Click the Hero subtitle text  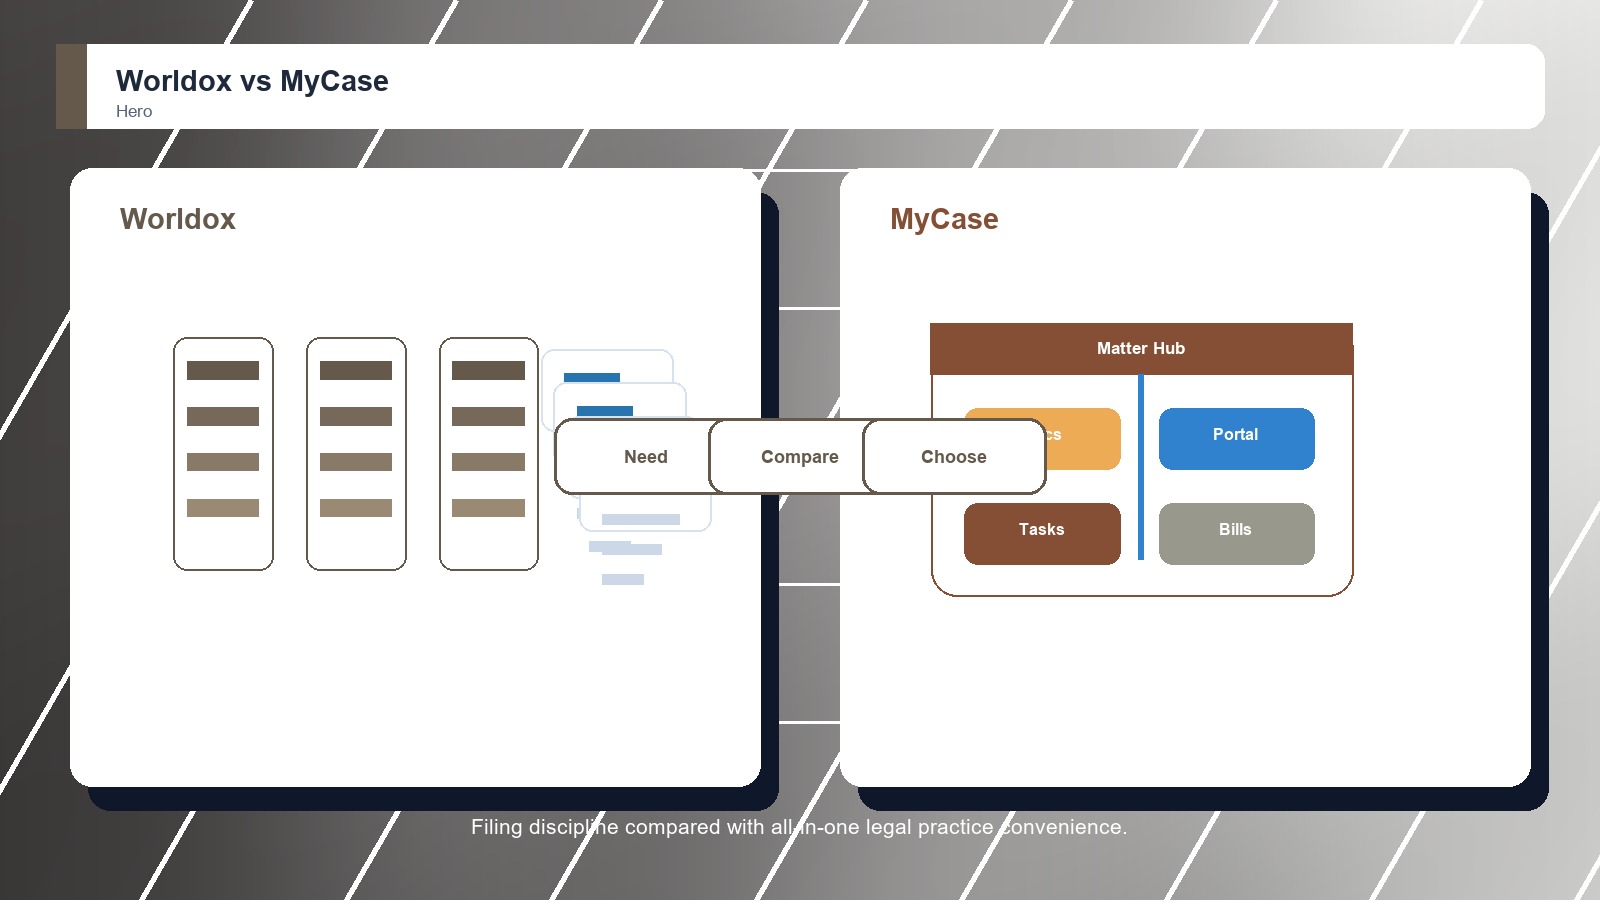tap(134, 111)
